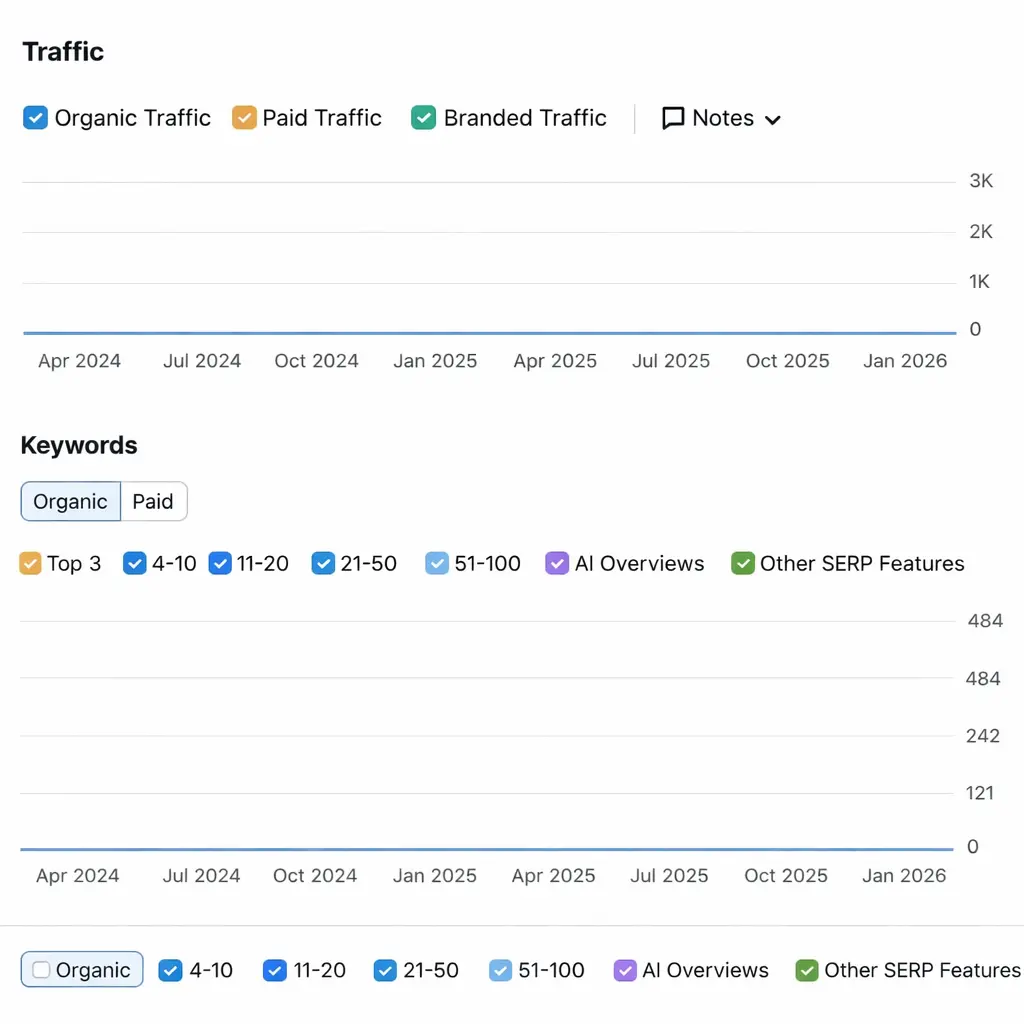1024x1024 pixels.
Task: Toggle 51-100 positions in upper legend
Action: tap(436, 564)
